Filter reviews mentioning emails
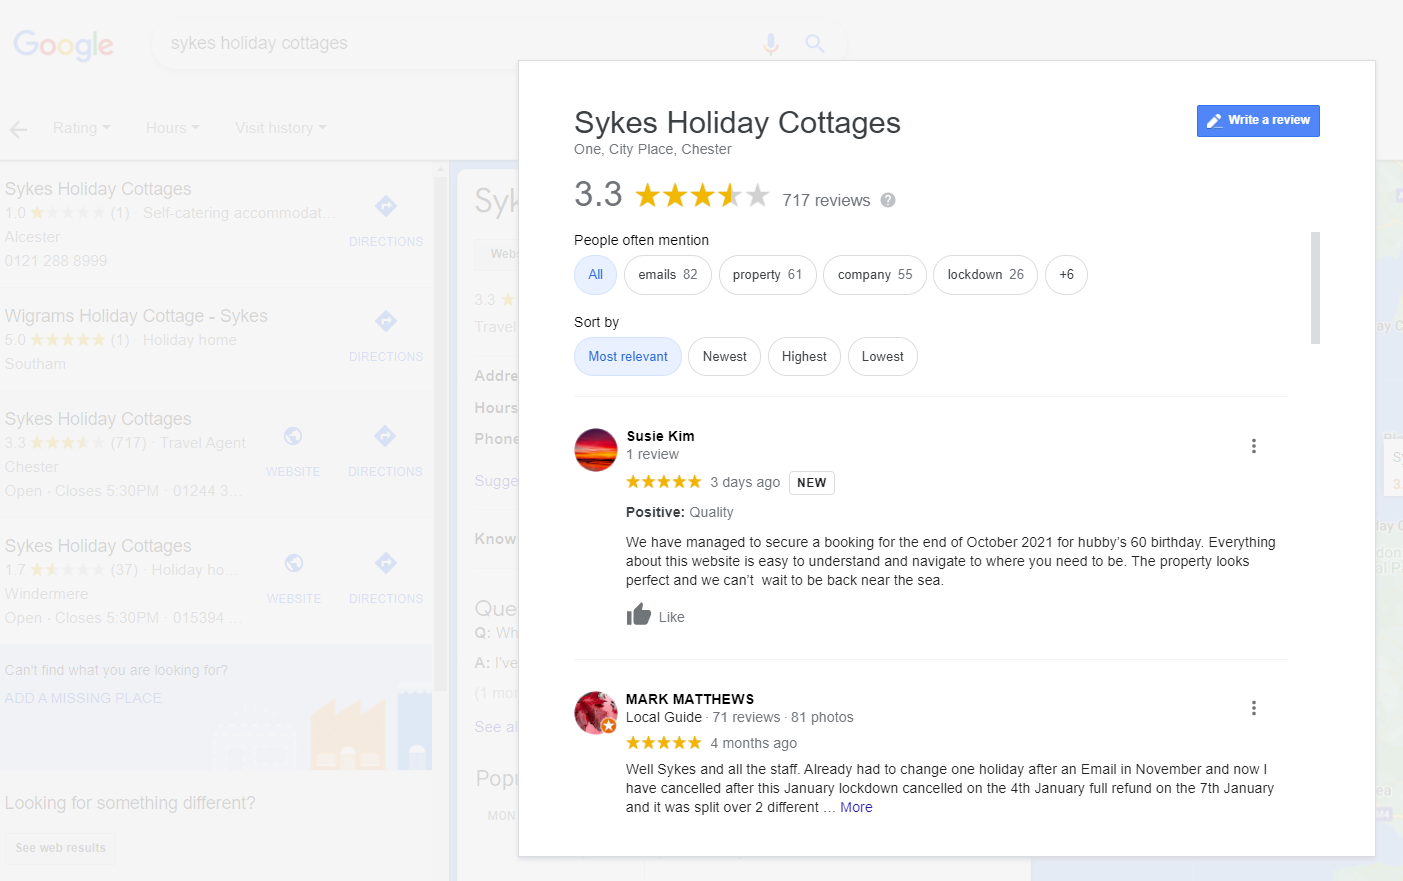This screenshot has width=1403, height=881. click(668, 275)
